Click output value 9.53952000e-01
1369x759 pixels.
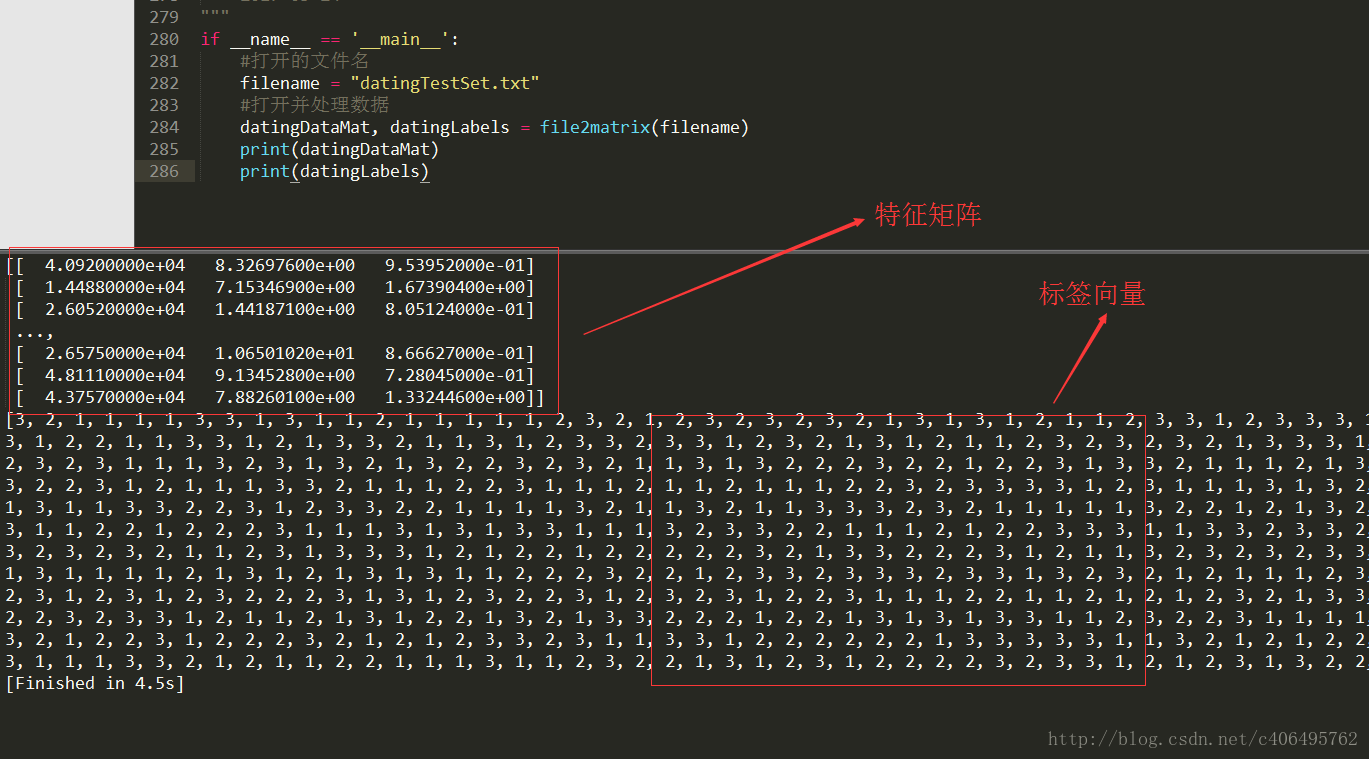pos(455,265)
